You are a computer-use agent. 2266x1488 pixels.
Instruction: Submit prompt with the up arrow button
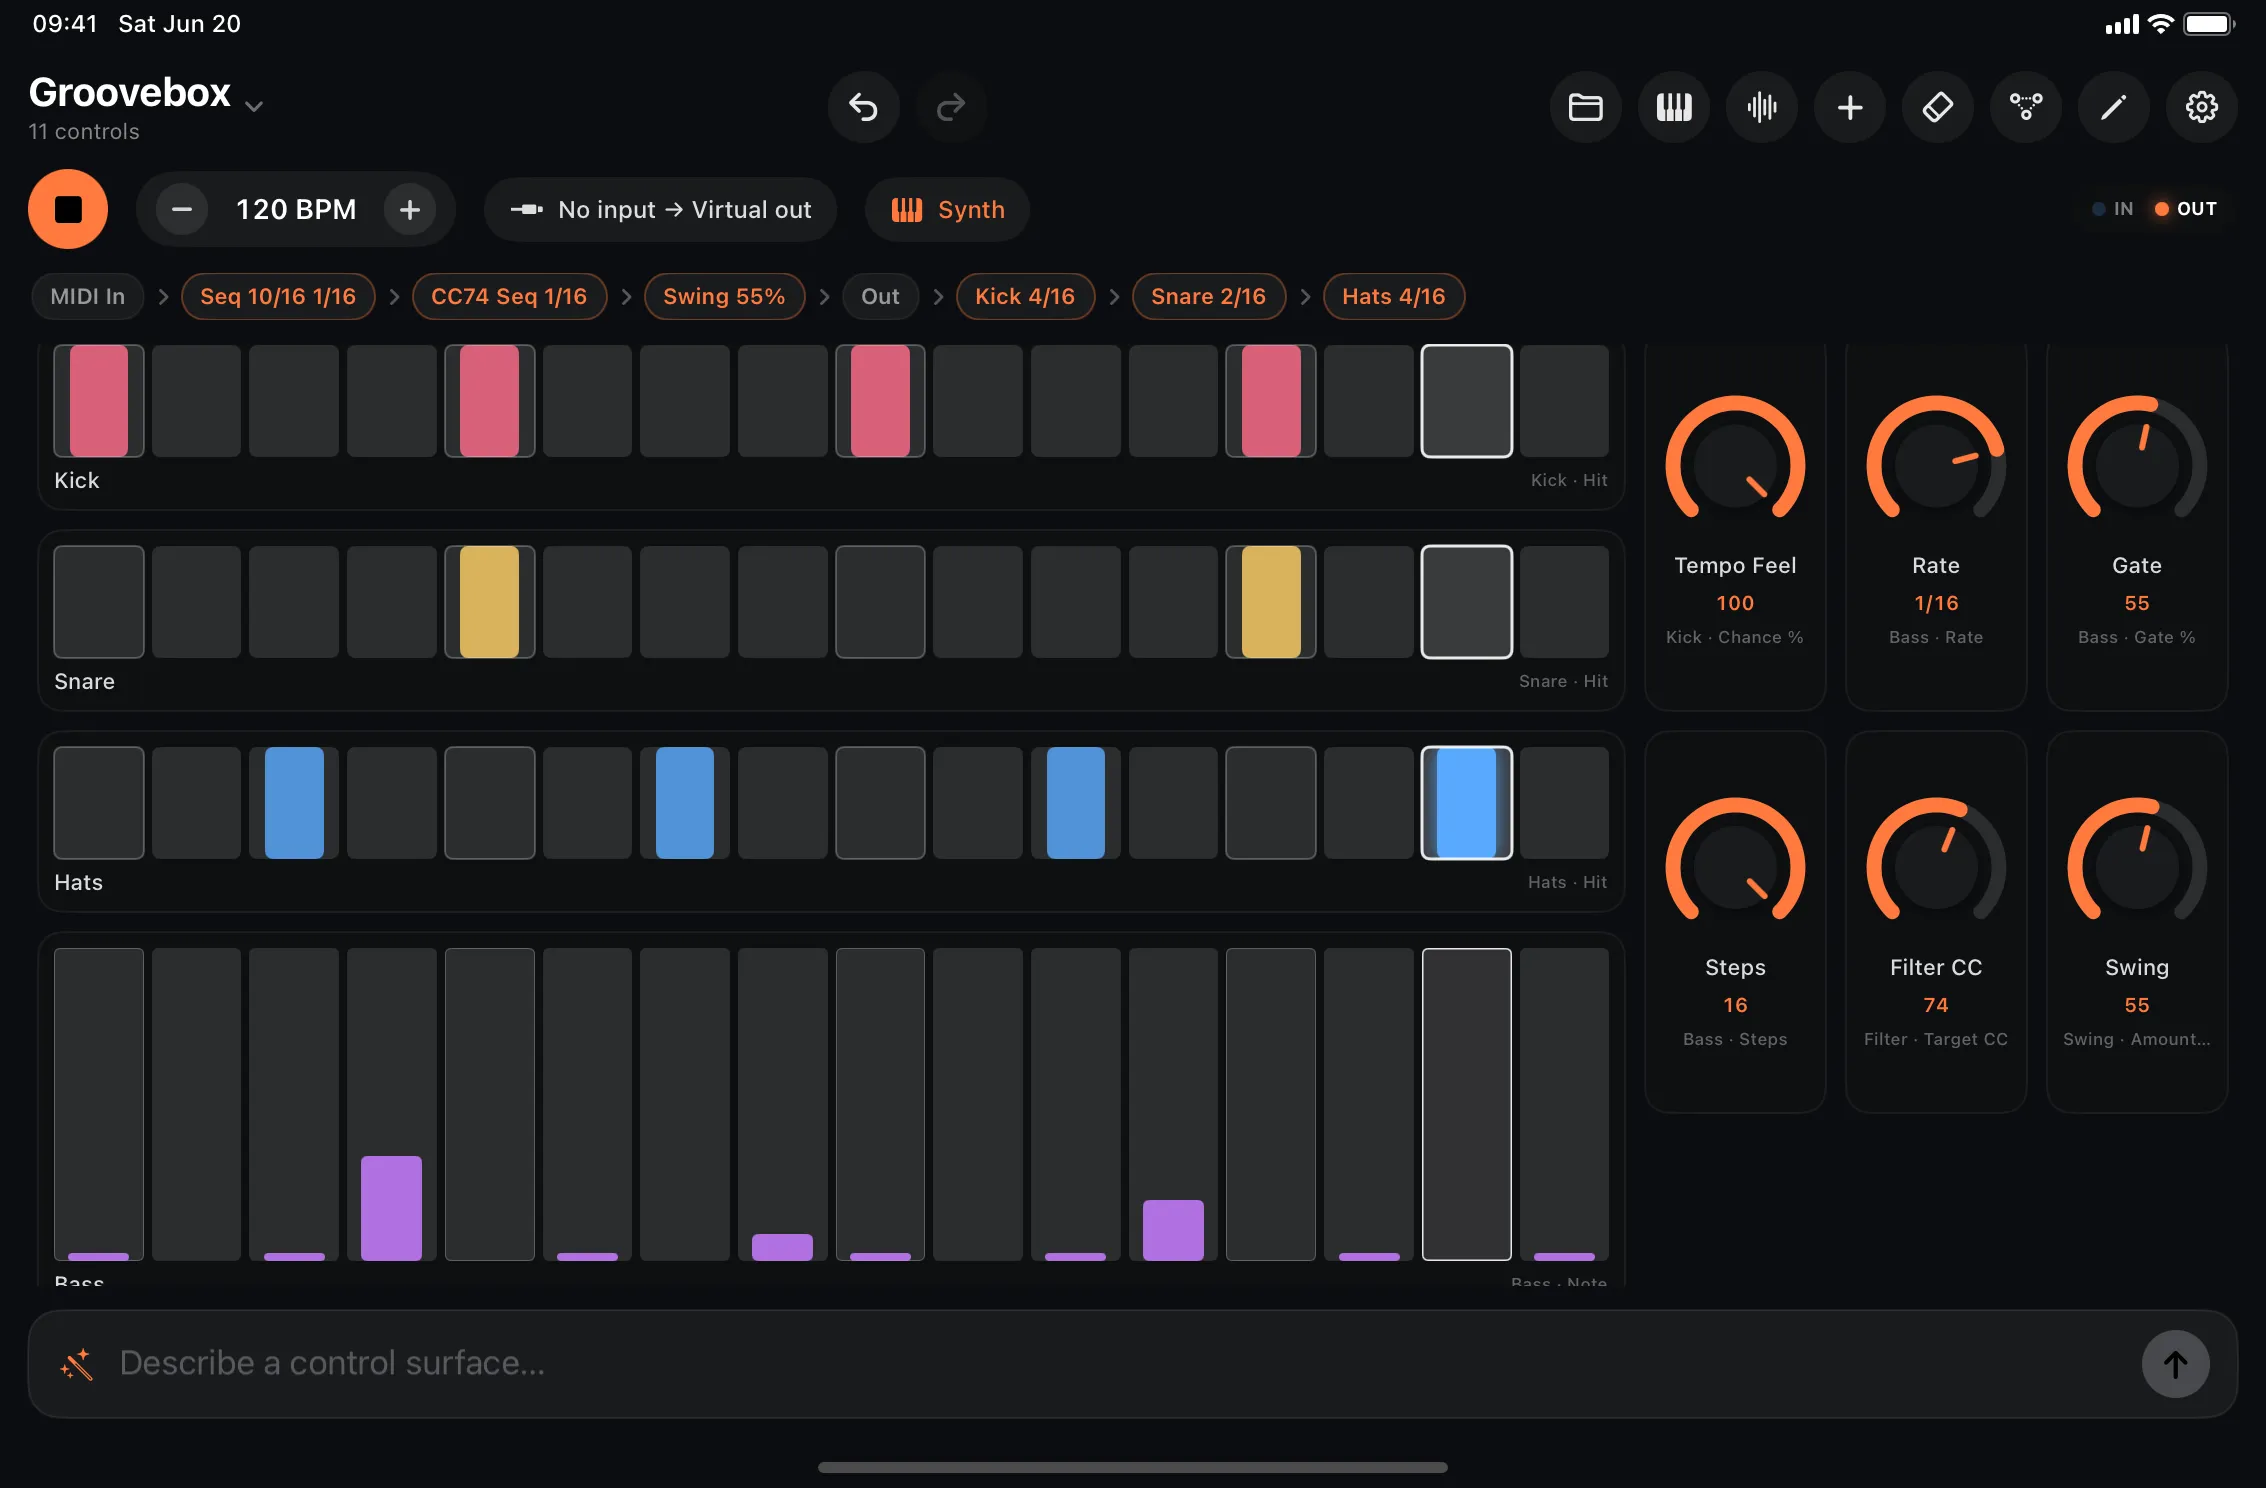[x=2175, y=1364]
